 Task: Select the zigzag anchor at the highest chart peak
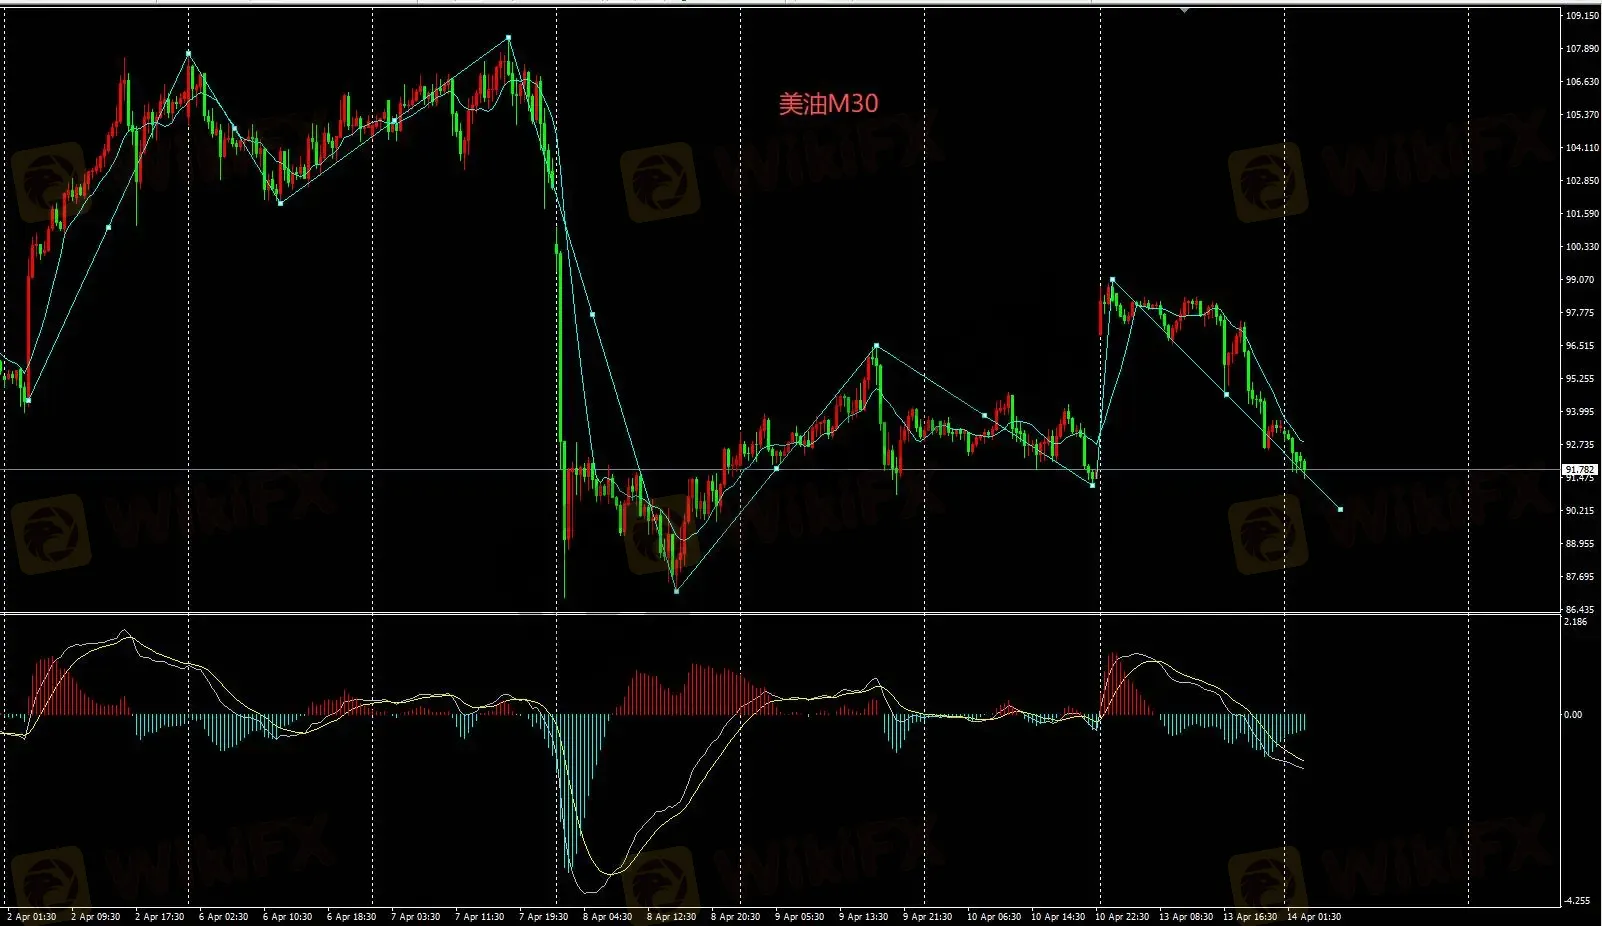click(508, 37)
